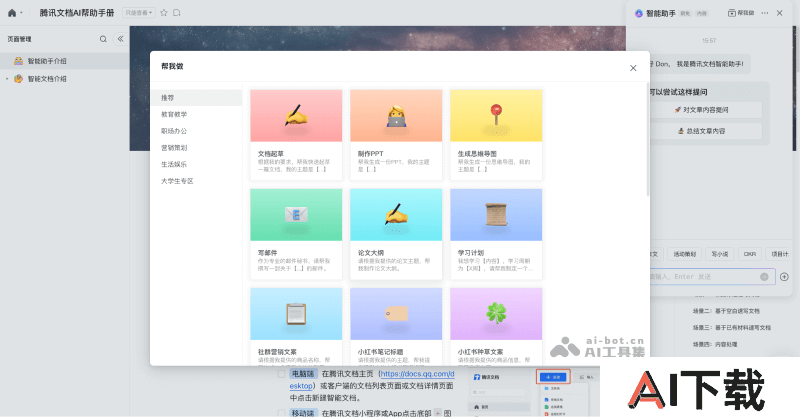Switch to the 职场办公 category

point(173,131)
